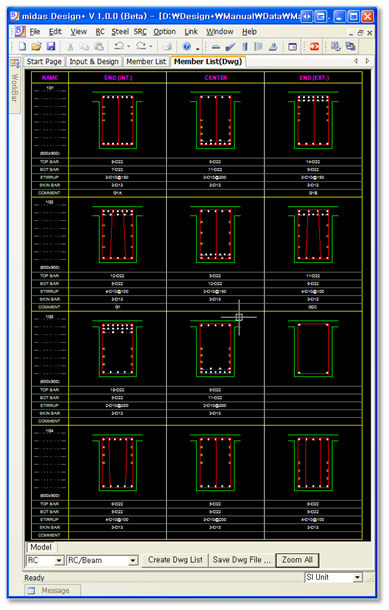
Task: Click the blue Help question mark icon
Action: [x=187, y=47]
